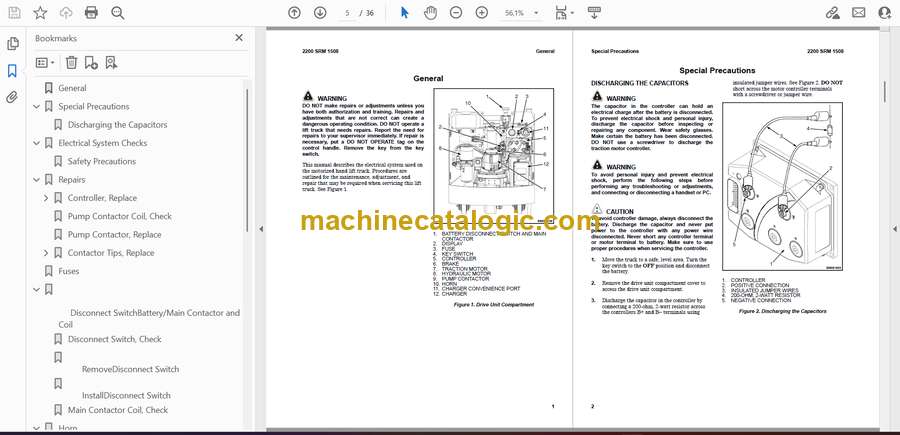Click 'DISCHARGING THE CAPACITORS' section heading
This screenshot has height=435, width=900.
[x=639, y=83]
